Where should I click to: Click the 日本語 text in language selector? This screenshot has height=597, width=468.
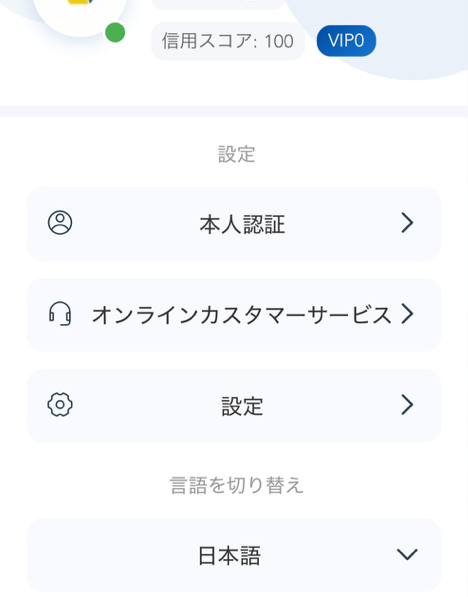coord(229,556)
